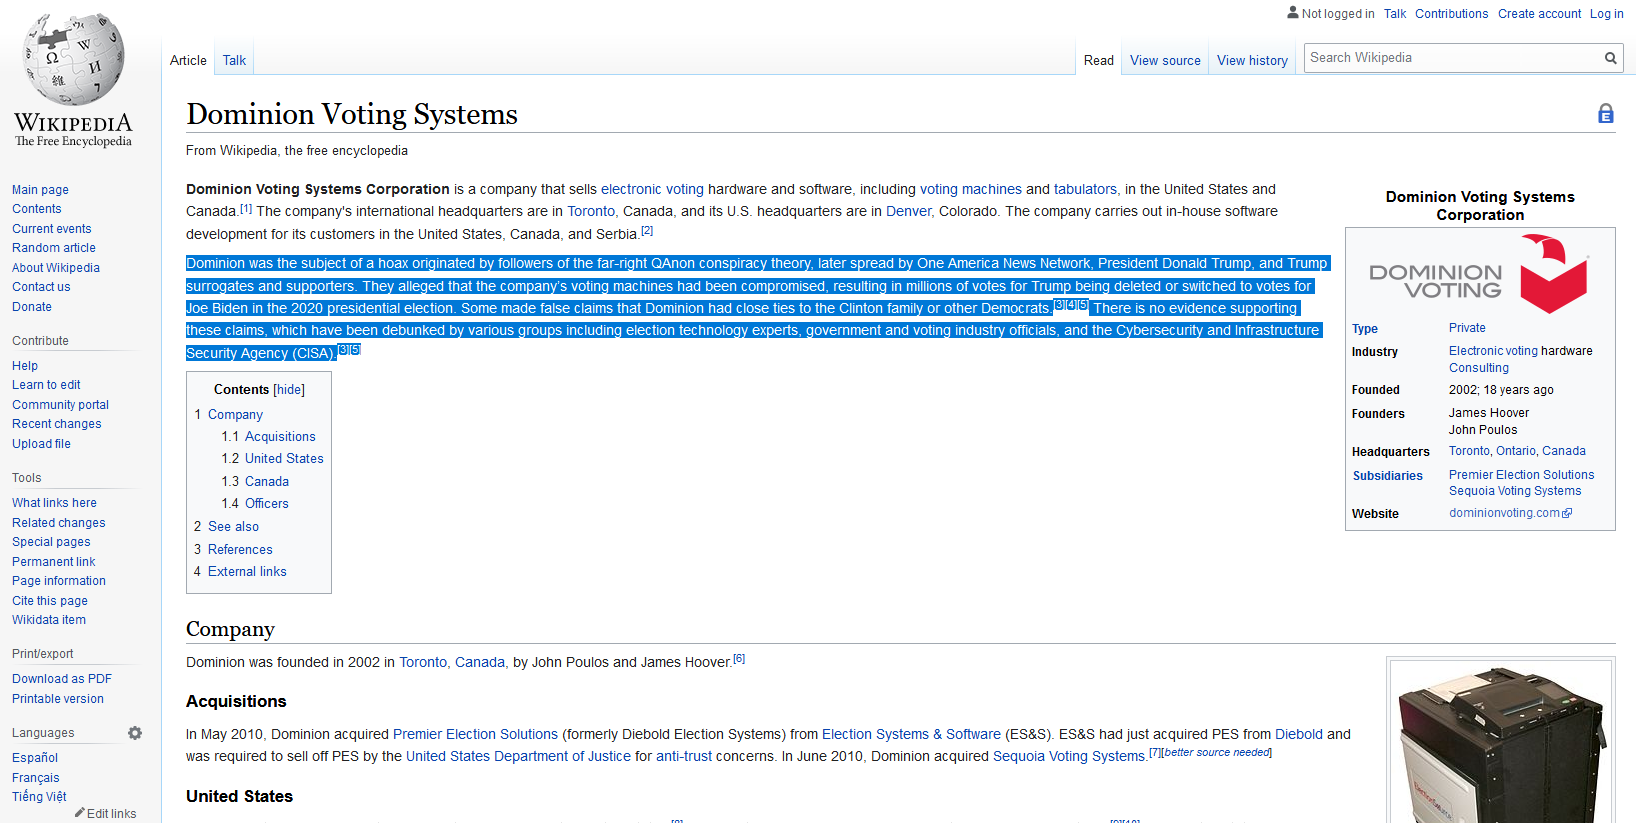The image size is (1636, 823).
Task: Open Sequoia Voting Systems in infobox
Action: click(1515, 491)
